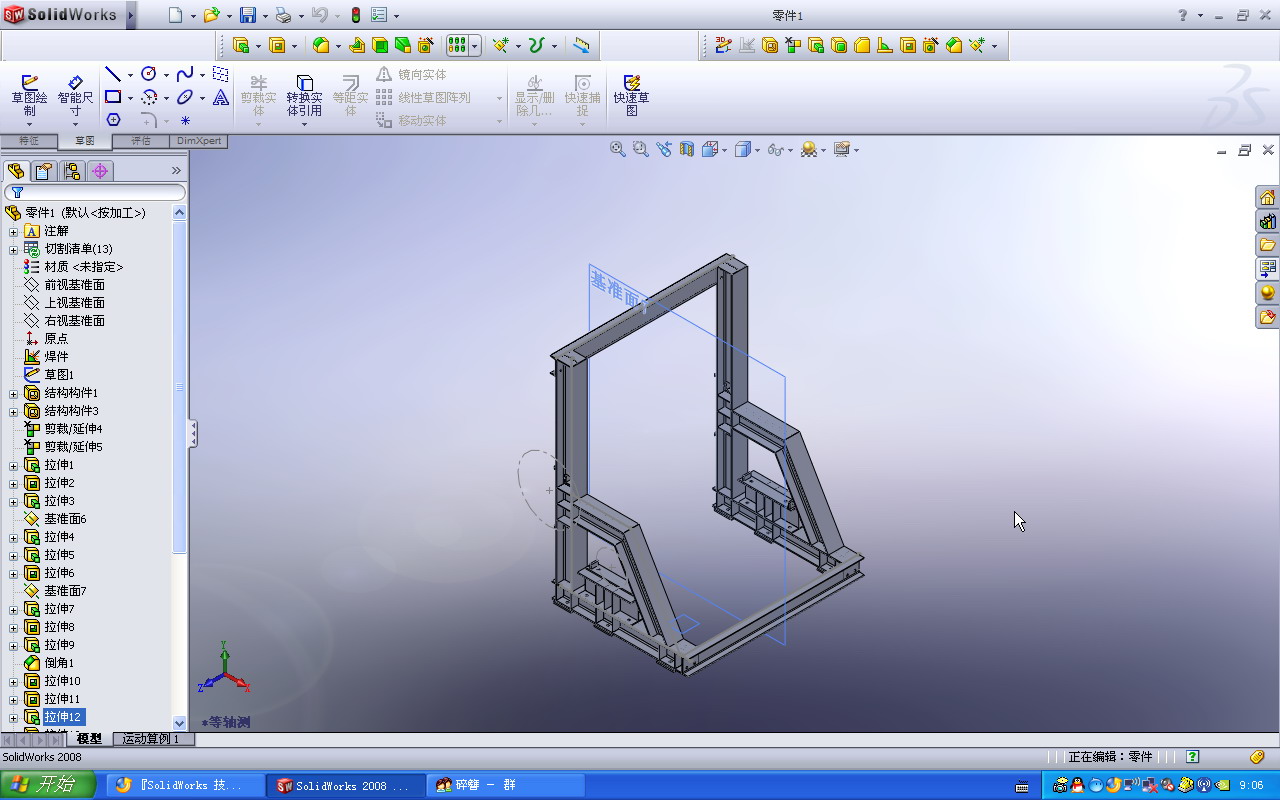Open Design Library in task pane
Screen dimensions: 1280x800
point(1267,221)
